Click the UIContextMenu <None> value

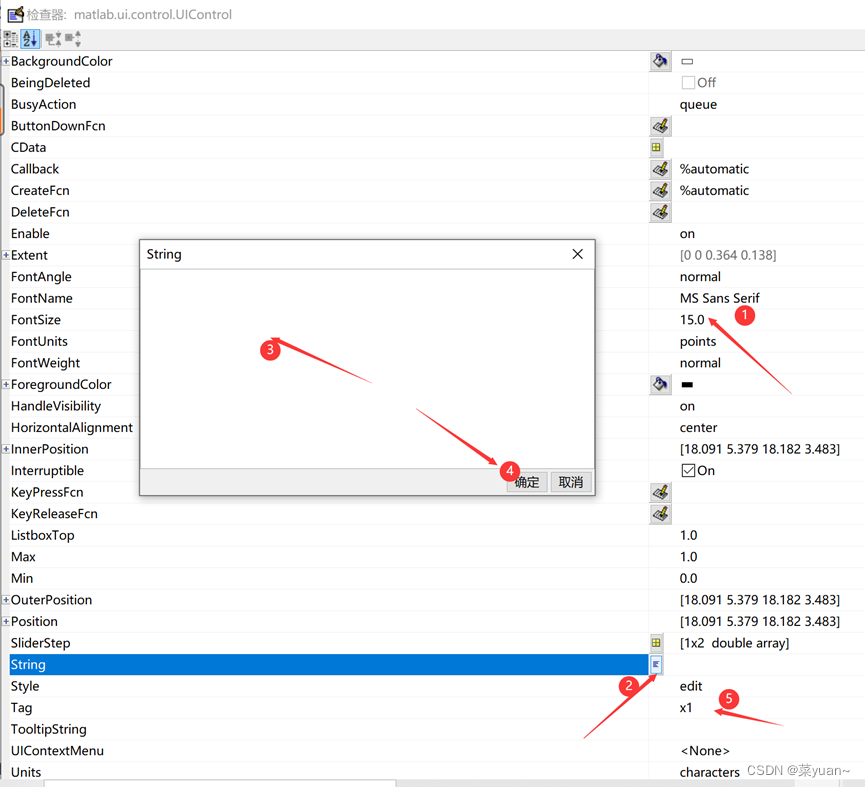(705, 751)
